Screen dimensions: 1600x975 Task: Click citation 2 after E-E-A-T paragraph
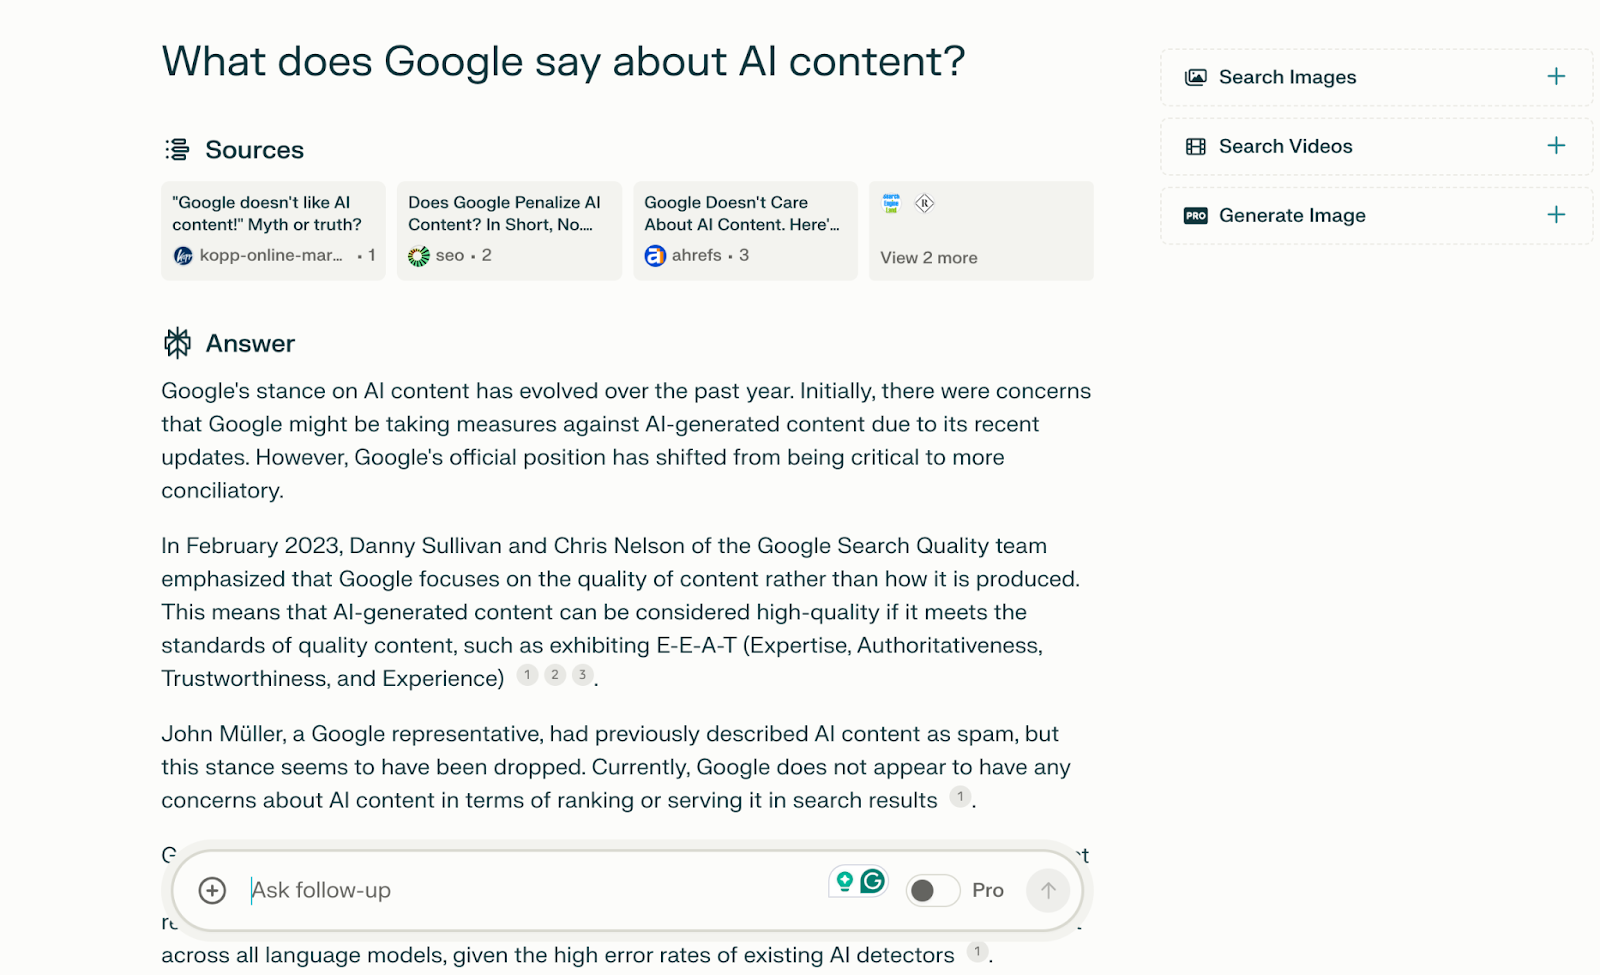555,675
